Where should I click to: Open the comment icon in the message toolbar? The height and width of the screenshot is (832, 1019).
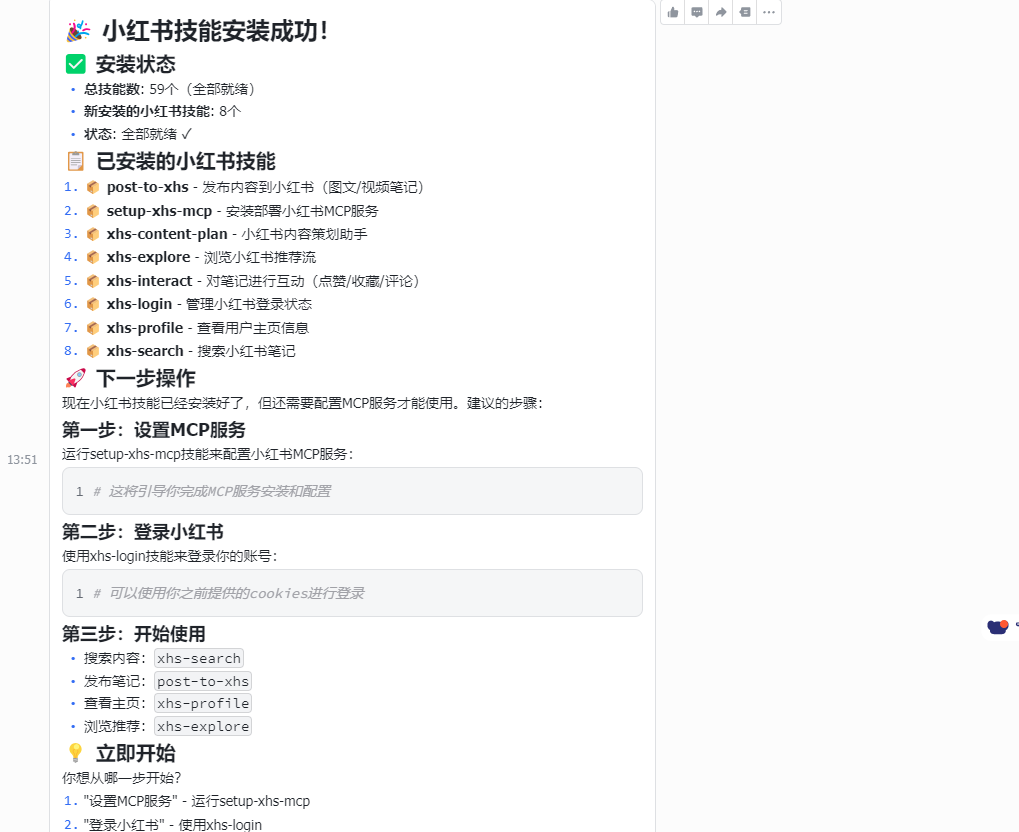[696, 12]
